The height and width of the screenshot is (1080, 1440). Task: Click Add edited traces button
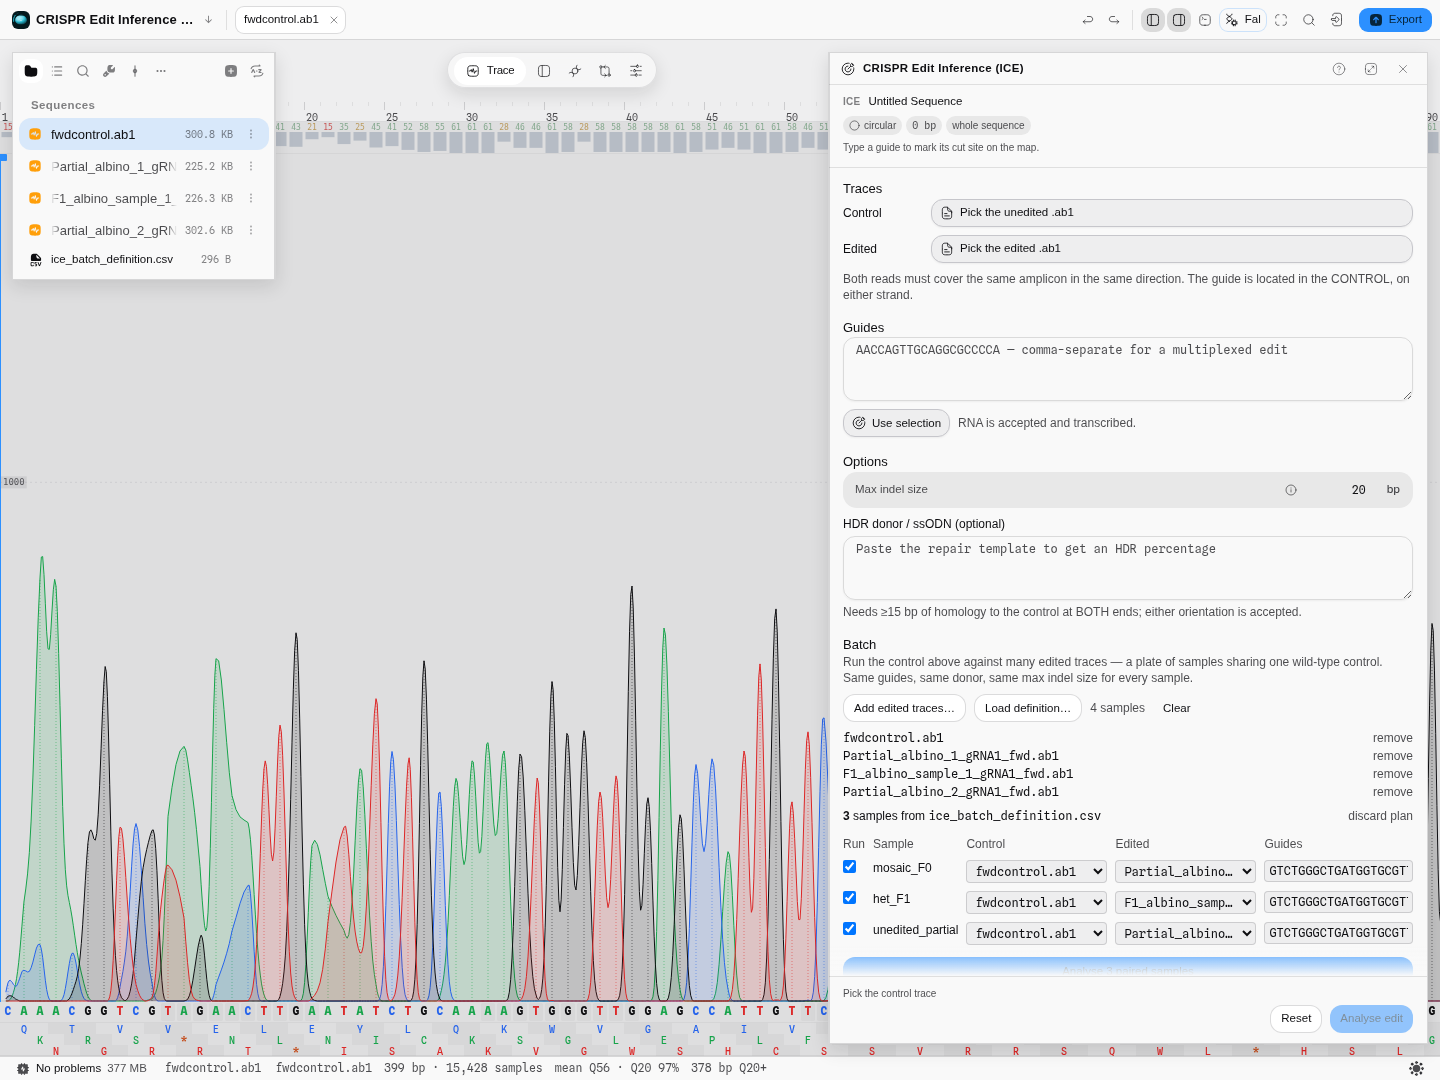(x=904, y=708)
